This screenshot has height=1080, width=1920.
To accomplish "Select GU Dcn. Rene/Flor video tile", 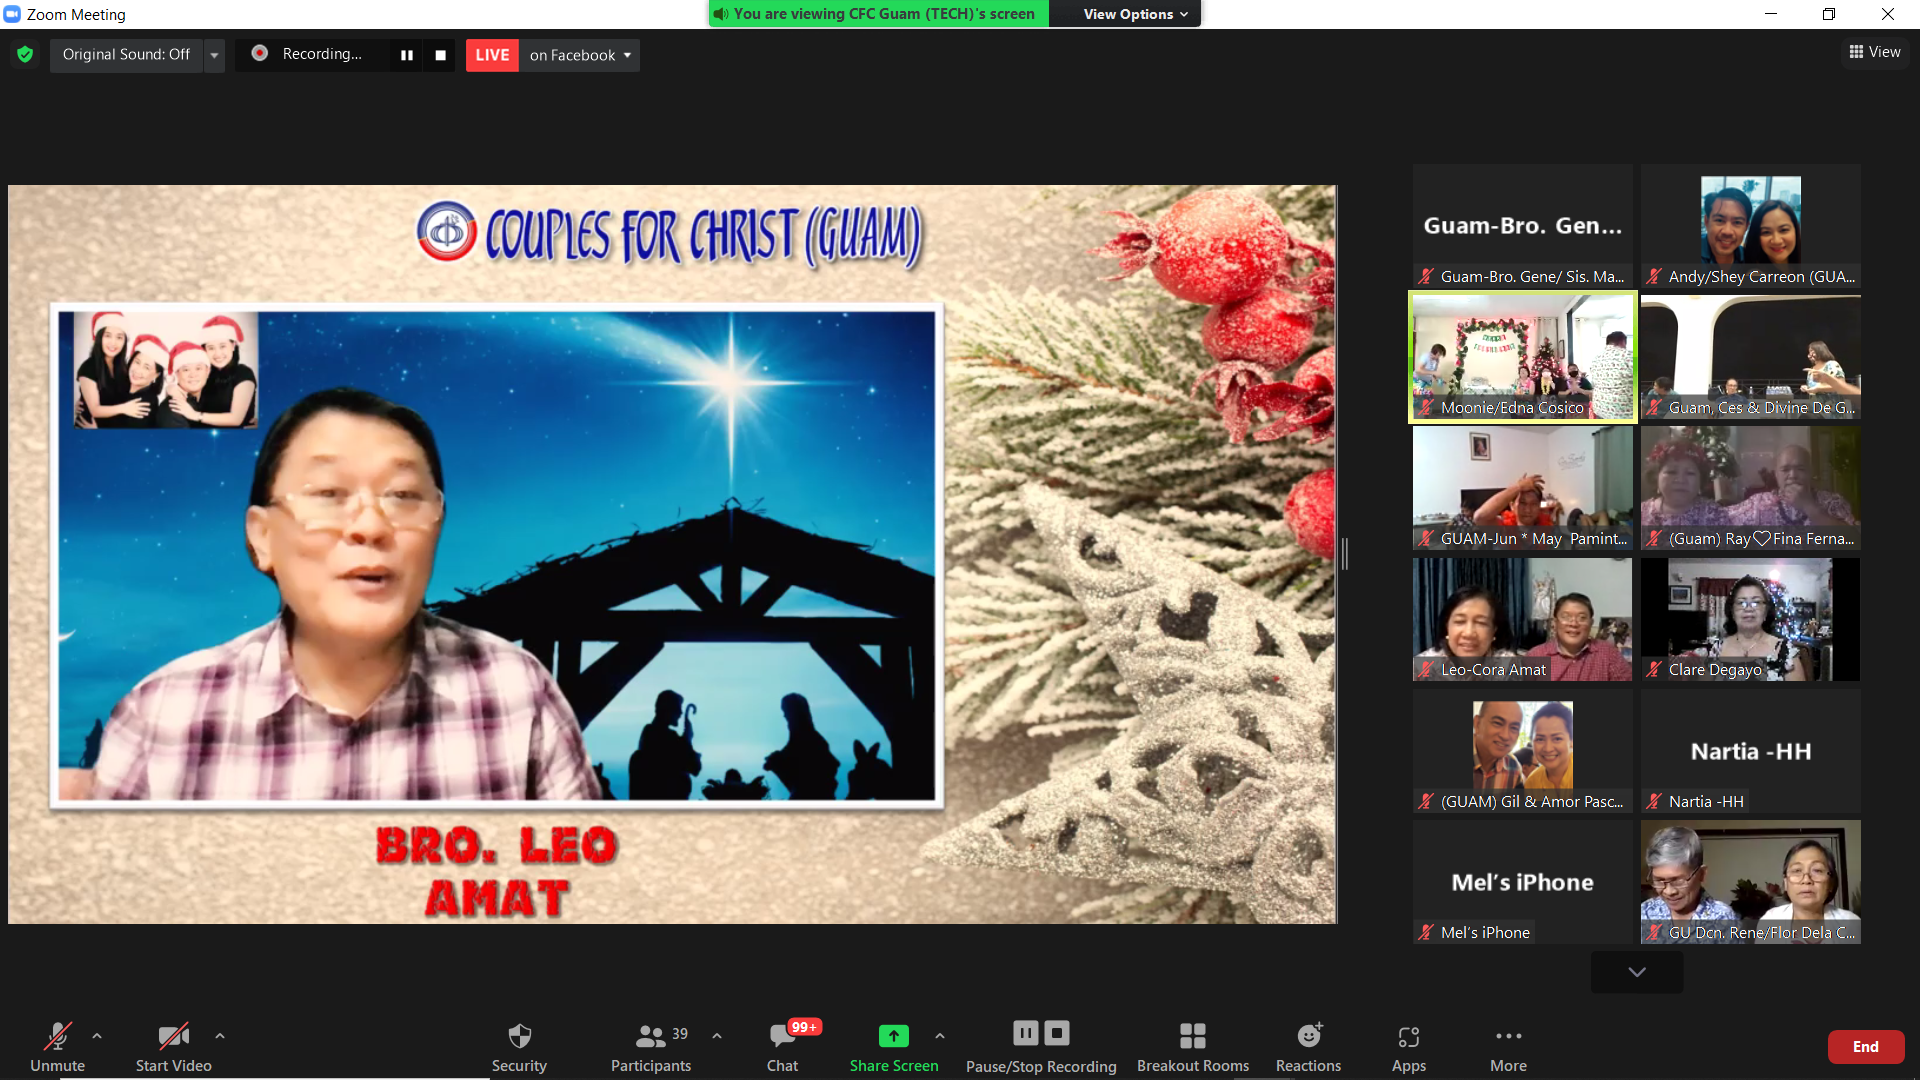I will [1751, 882].
